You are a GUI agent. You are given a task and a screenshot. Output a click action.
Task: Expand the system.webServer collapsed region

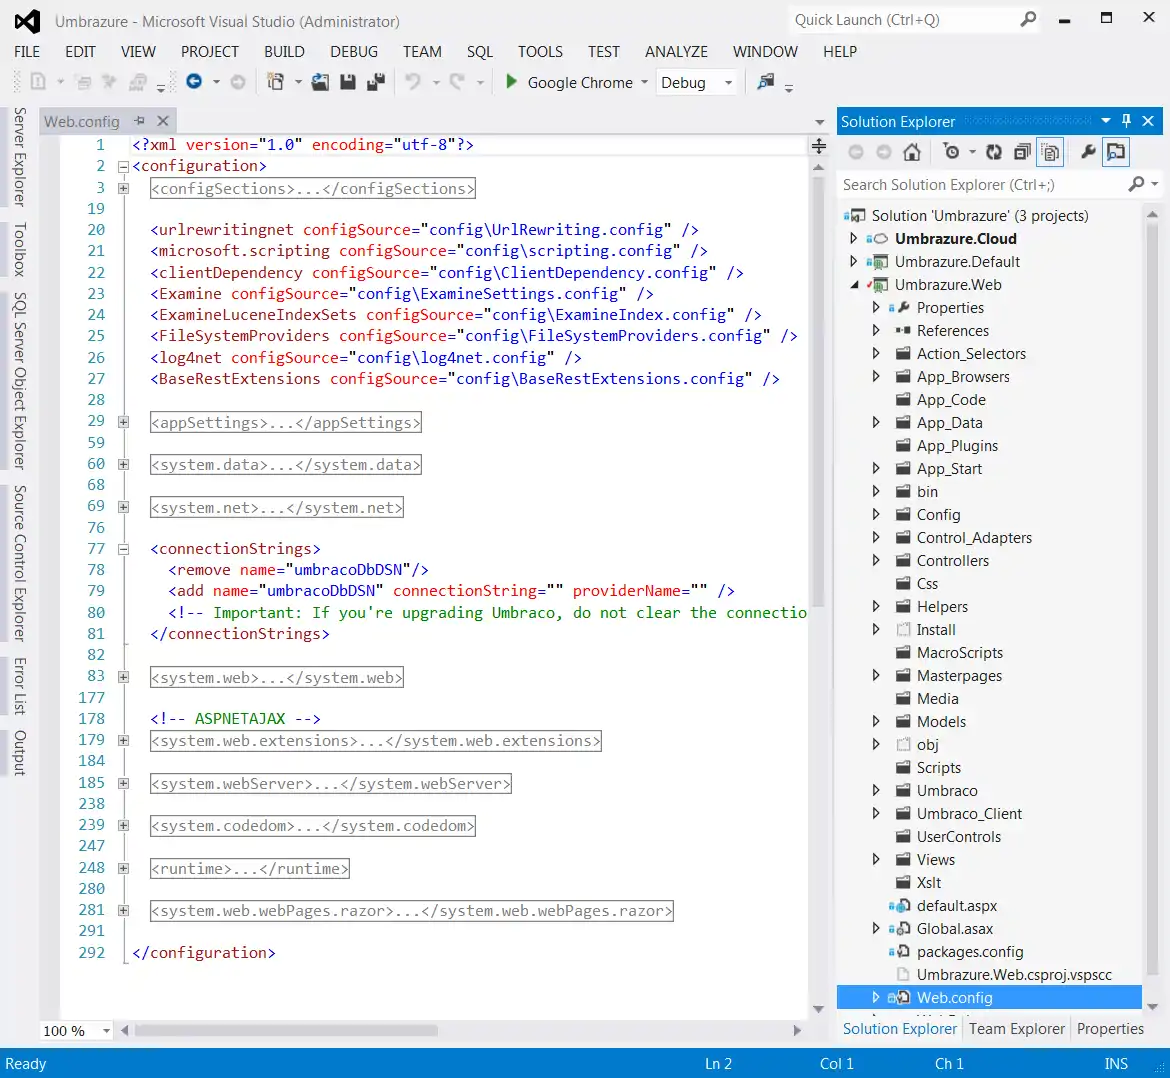pos(123,783)
